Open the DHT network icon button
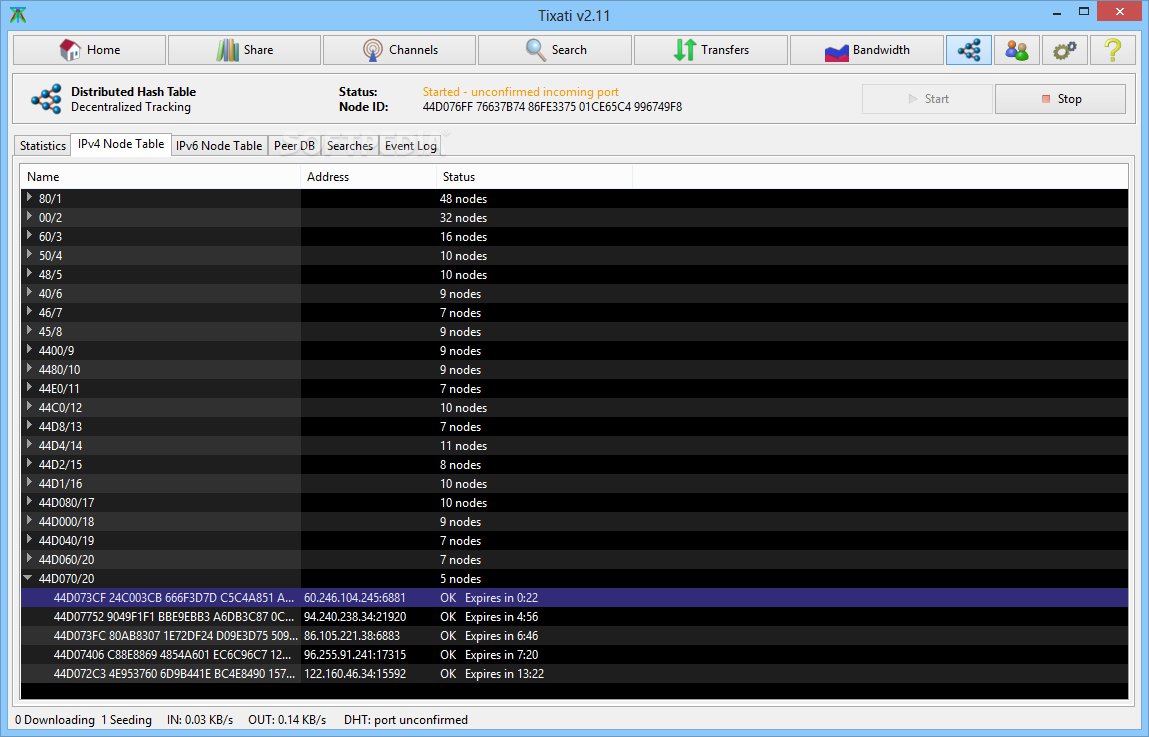This screenshot has height=737, width=1149. pos(969,50)
